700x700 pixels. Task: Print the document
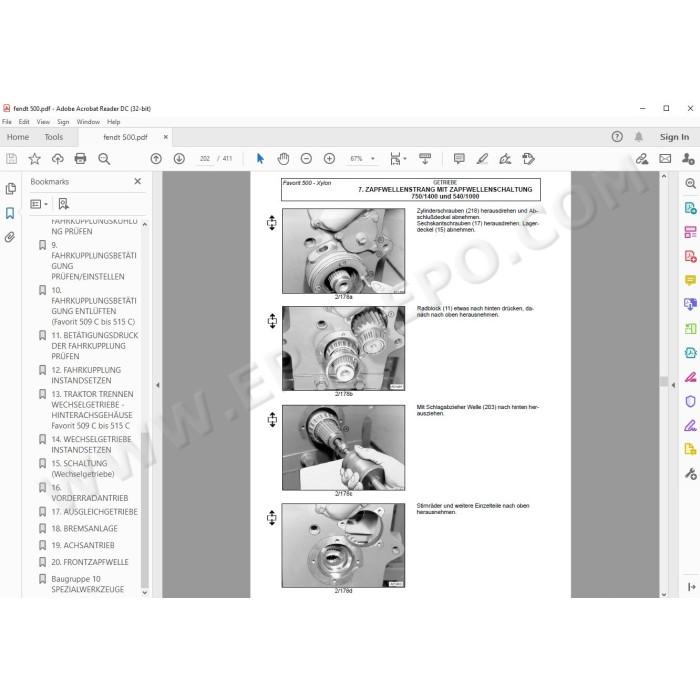tap(80, 158)
